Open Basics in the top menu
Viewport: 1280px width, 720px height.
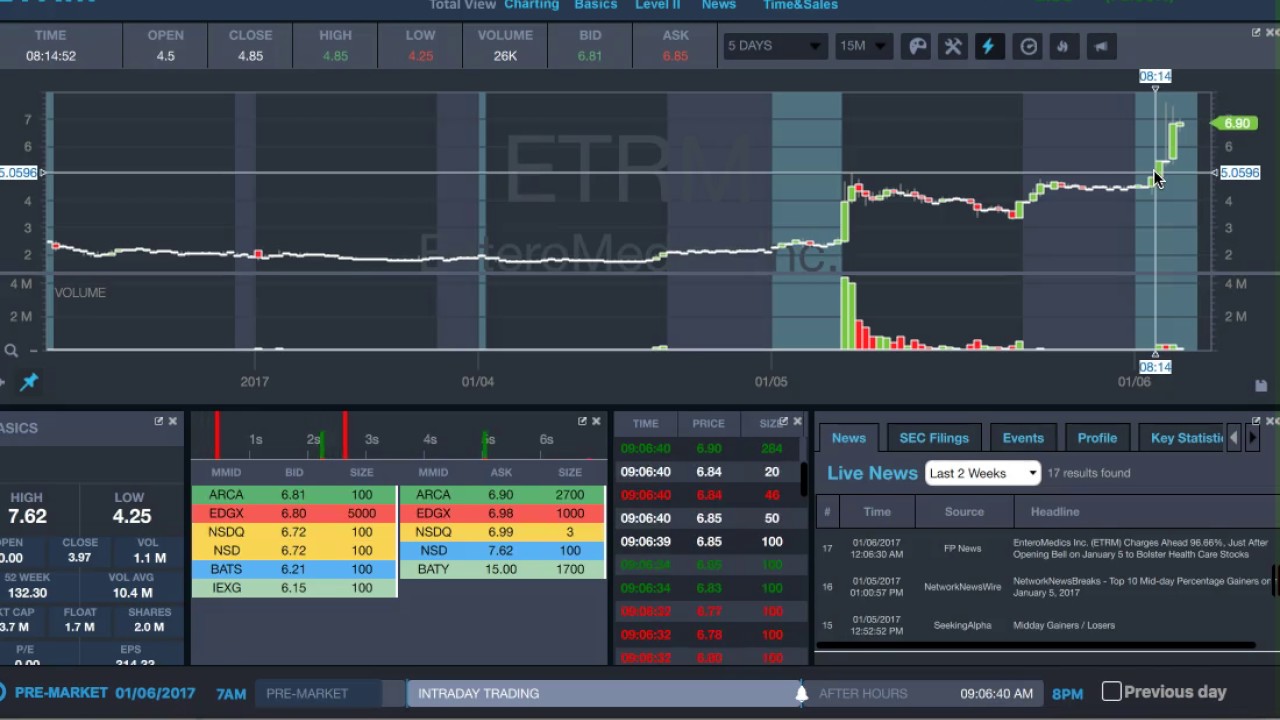[x=595, y=5]
